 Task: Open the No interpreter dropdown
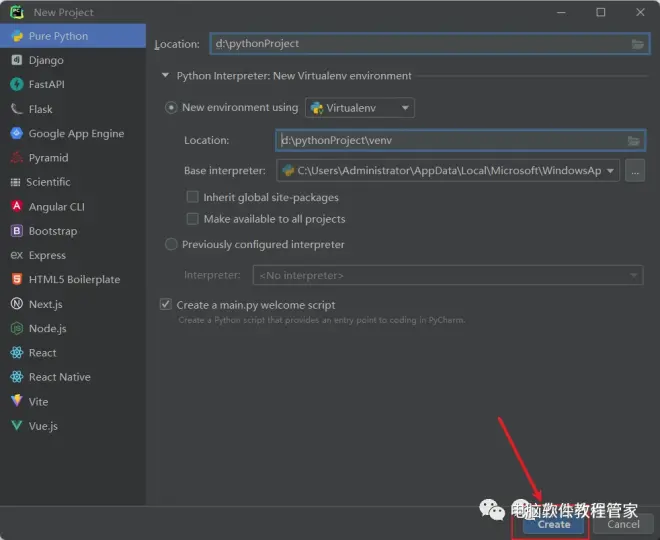(448, 275)
